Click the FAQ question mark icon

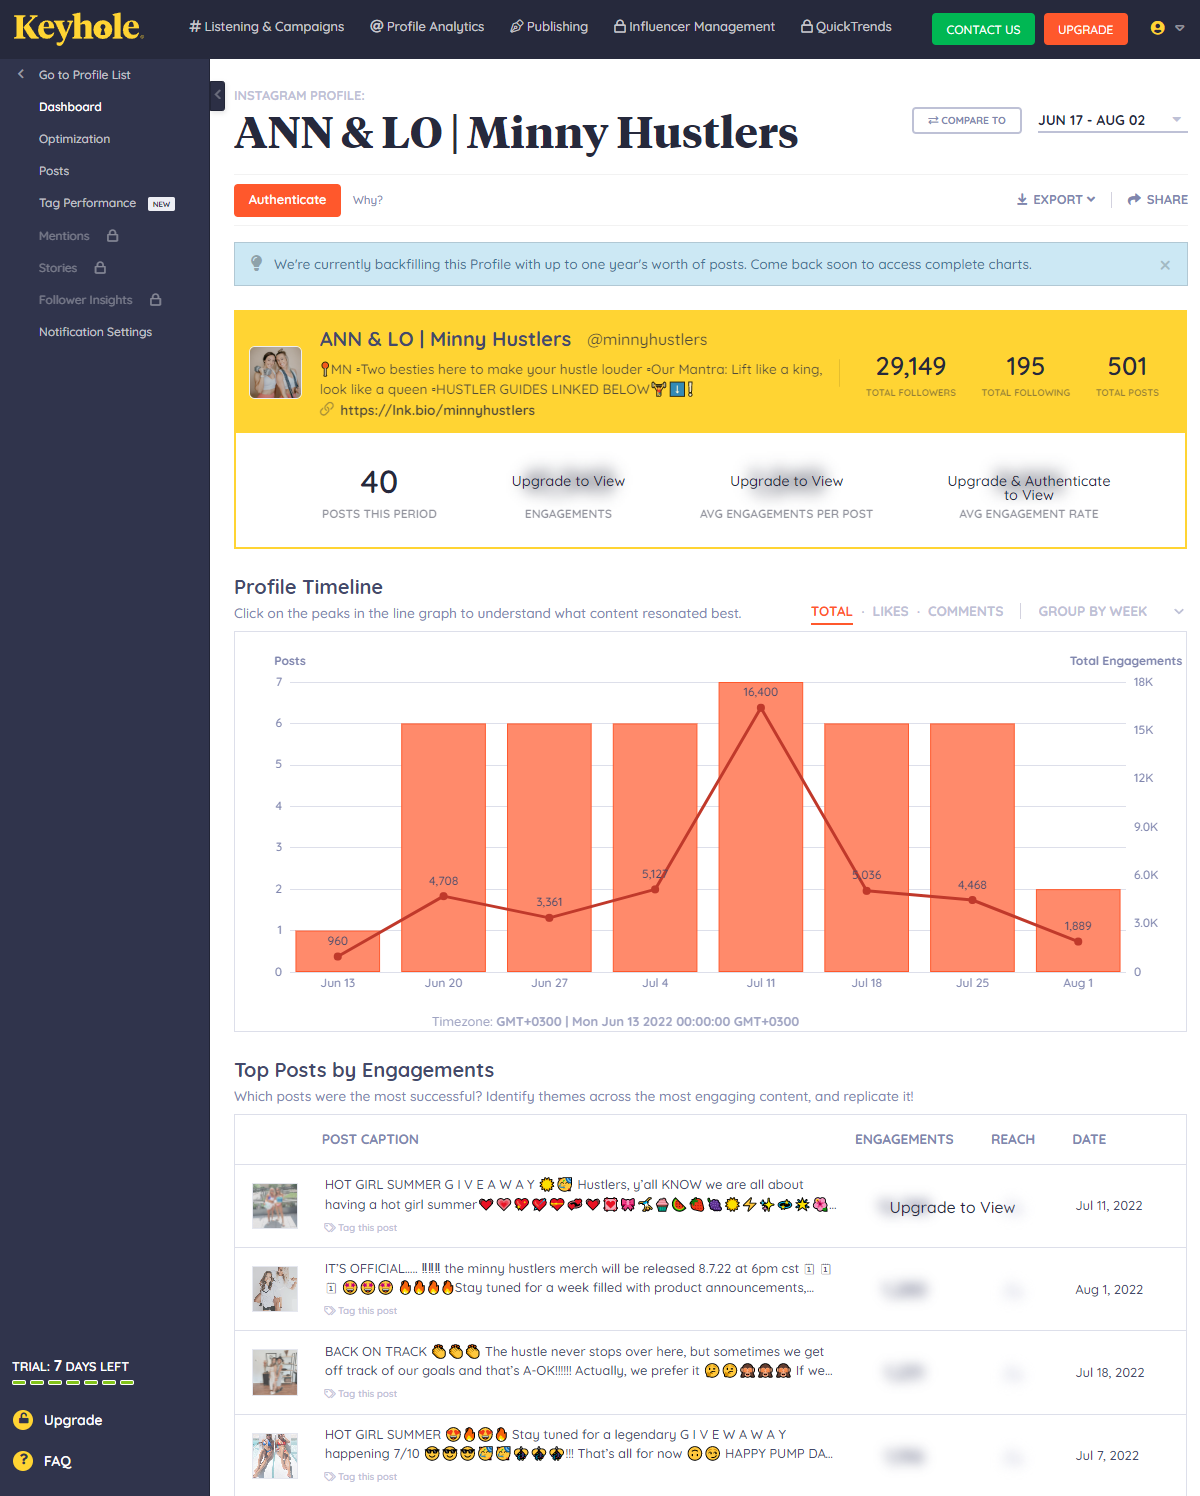[x=23, y=1461]
